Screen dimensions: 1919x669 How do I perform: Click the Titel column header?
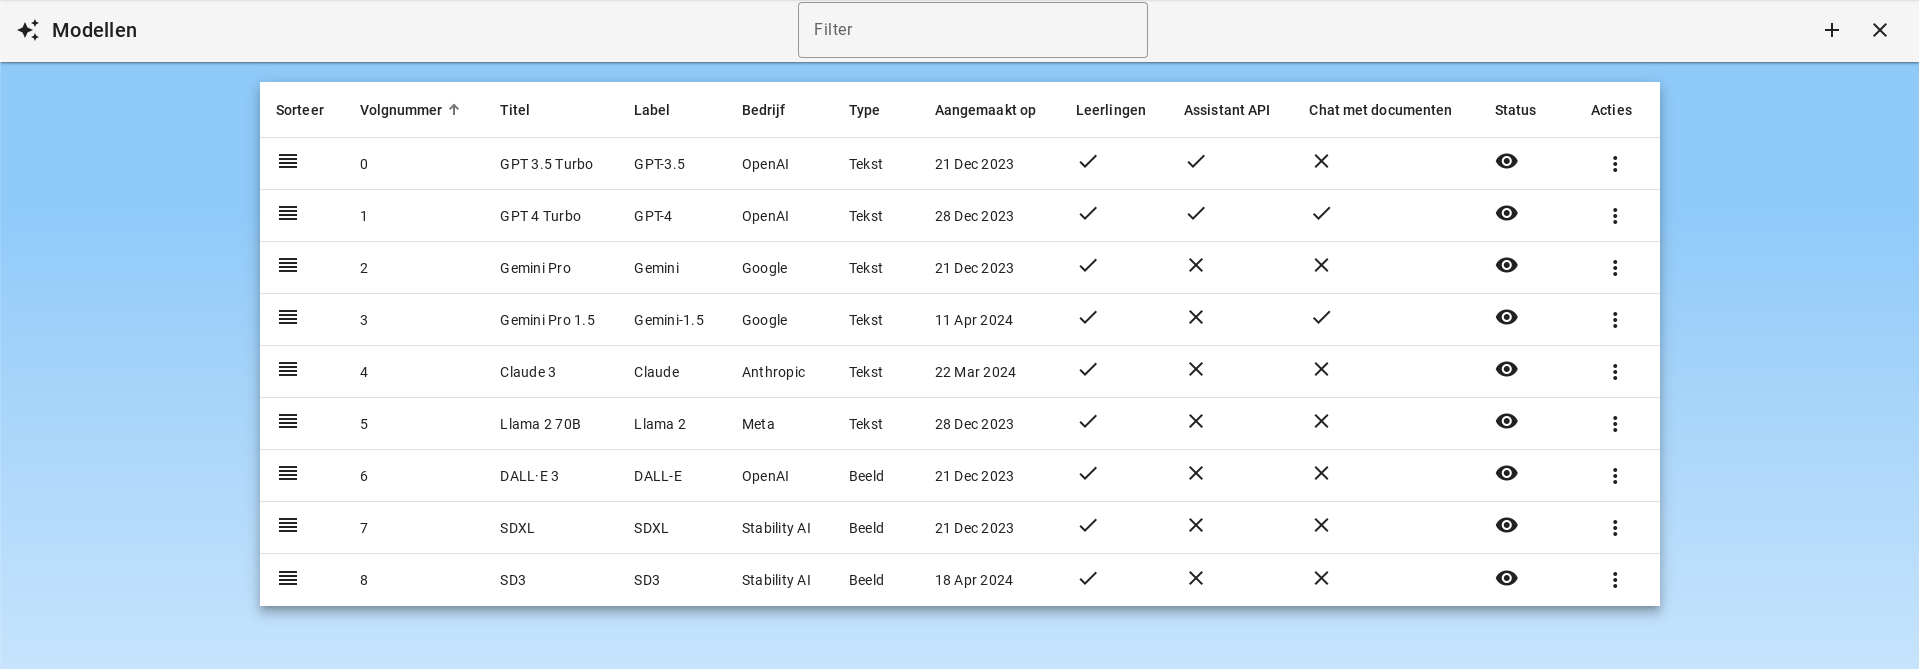pos(514,110)
